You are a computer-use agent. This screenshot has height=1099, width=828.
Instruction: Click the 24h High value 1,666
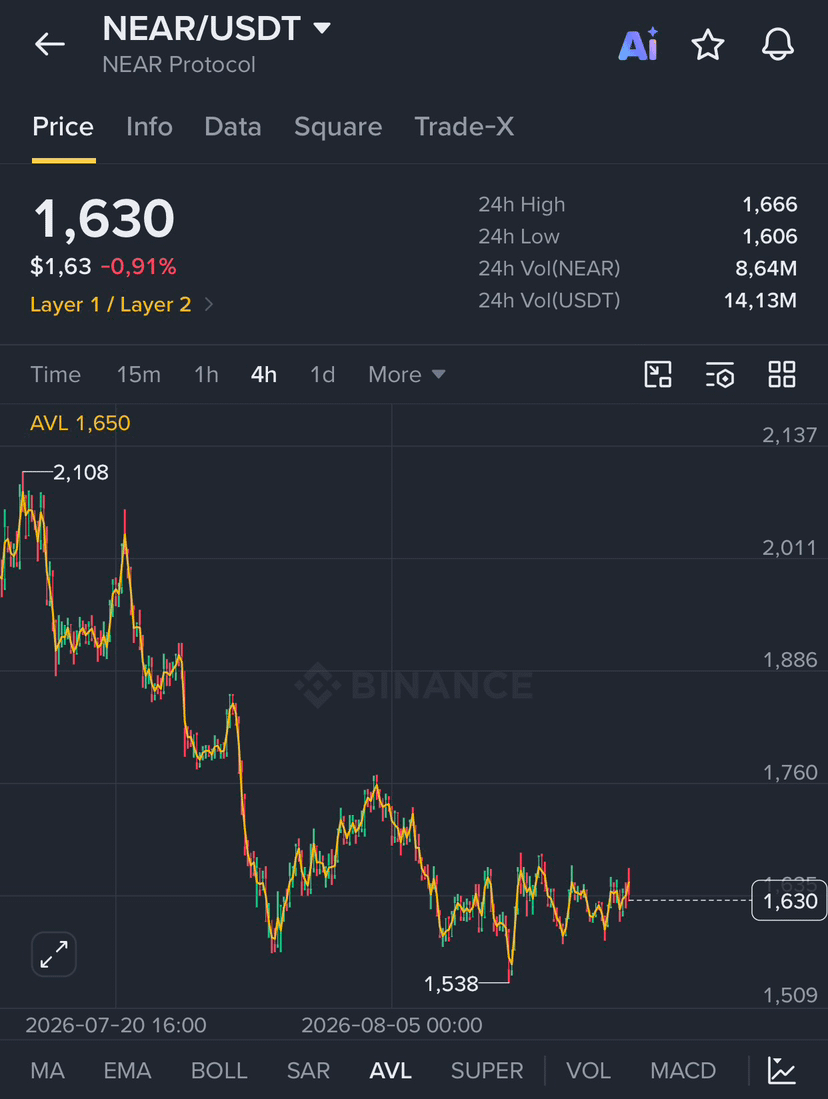click(x=770, y=205)
